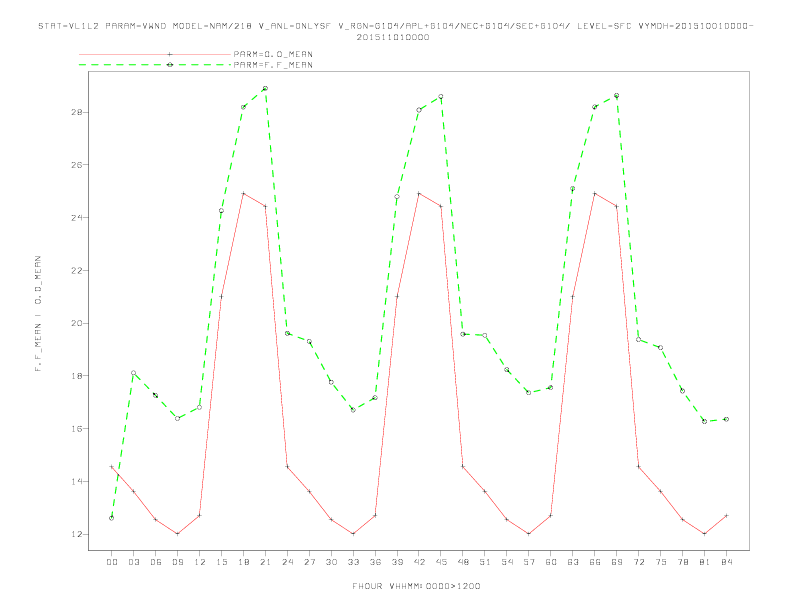This screenshot has width=792, height=612.
Task: Click green F.F_MEAN circle marker at hour 84
Action: pos(726,419)
